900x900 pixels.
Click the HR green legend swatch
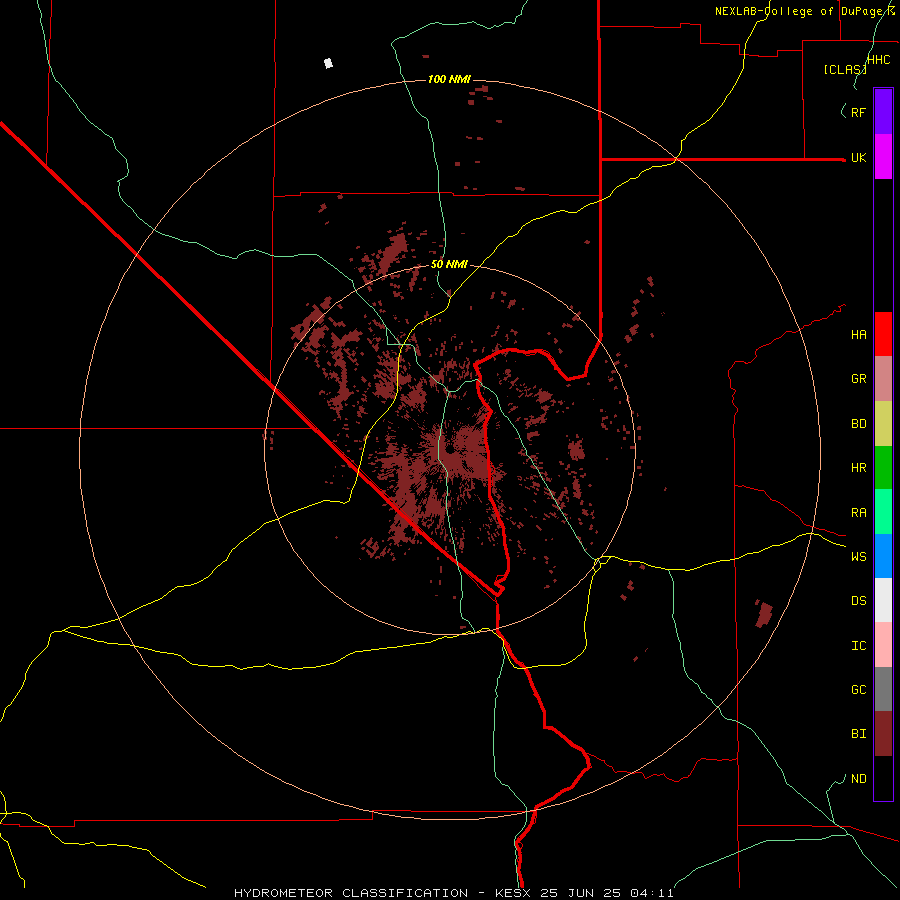tap(883, 468)
